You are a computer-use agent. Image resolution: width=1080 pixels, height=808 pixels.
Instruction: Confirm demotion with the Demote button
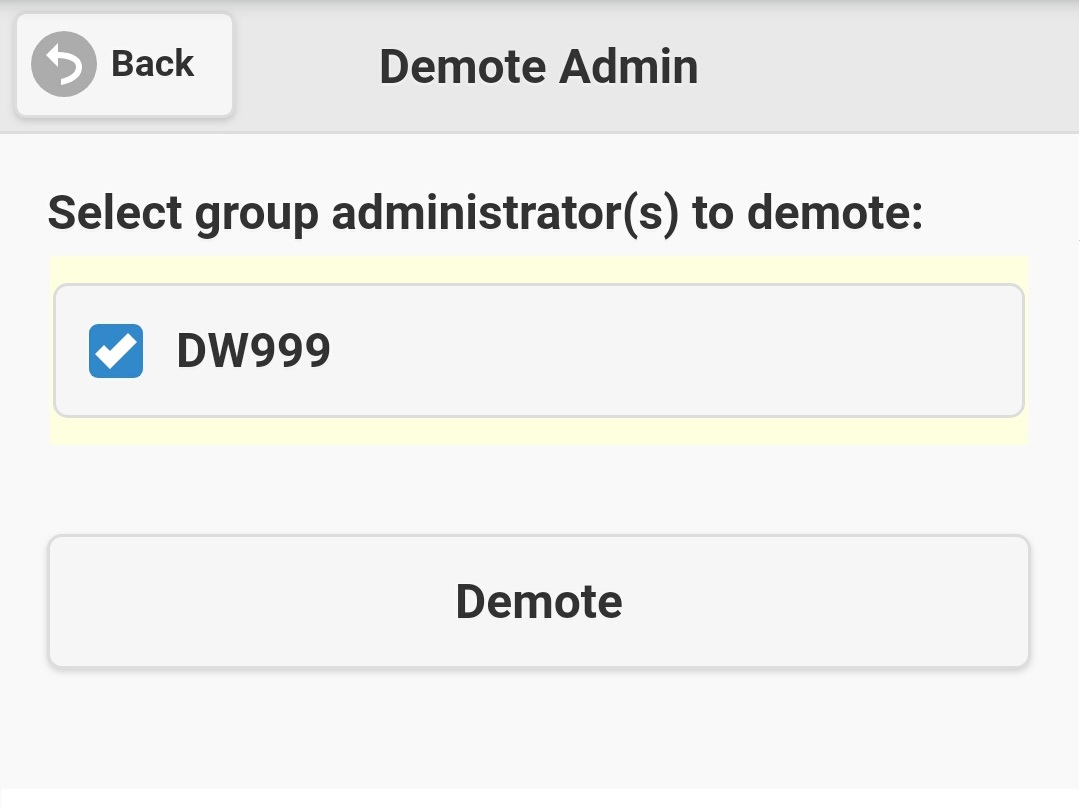tap(539, 601)
